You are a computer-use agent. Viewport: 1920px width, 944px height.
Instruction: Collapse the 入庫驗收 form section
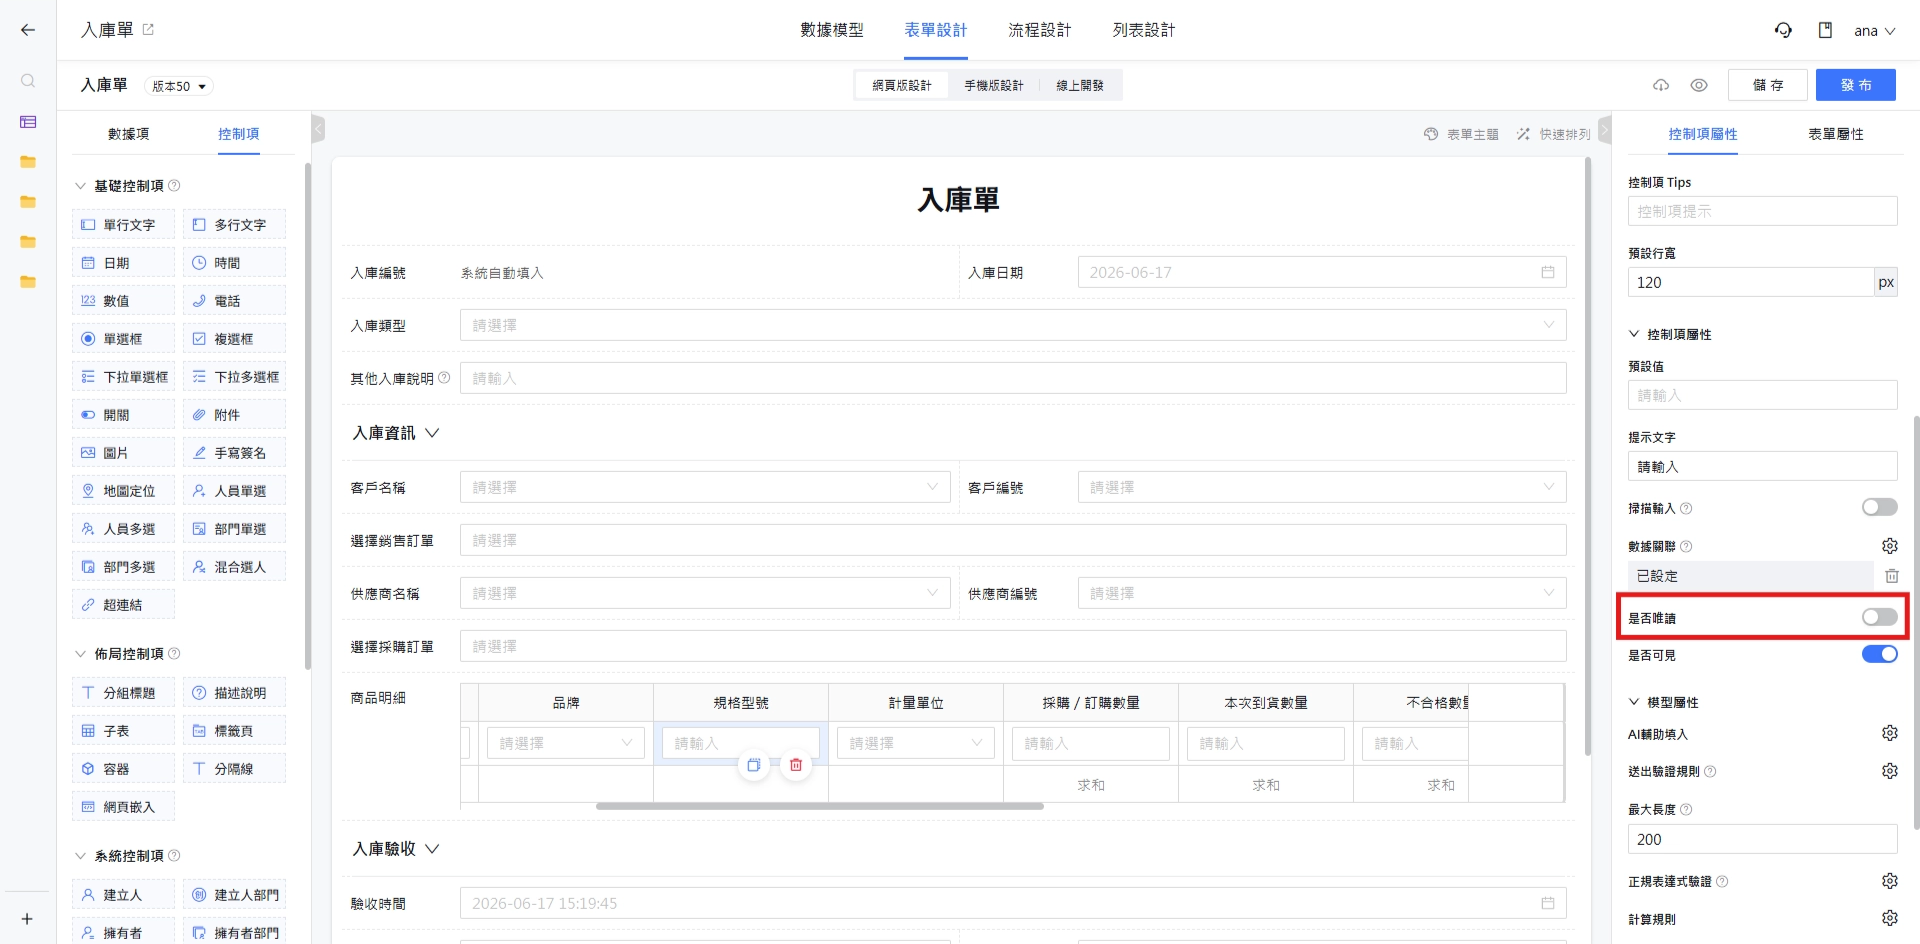[432, 849]
